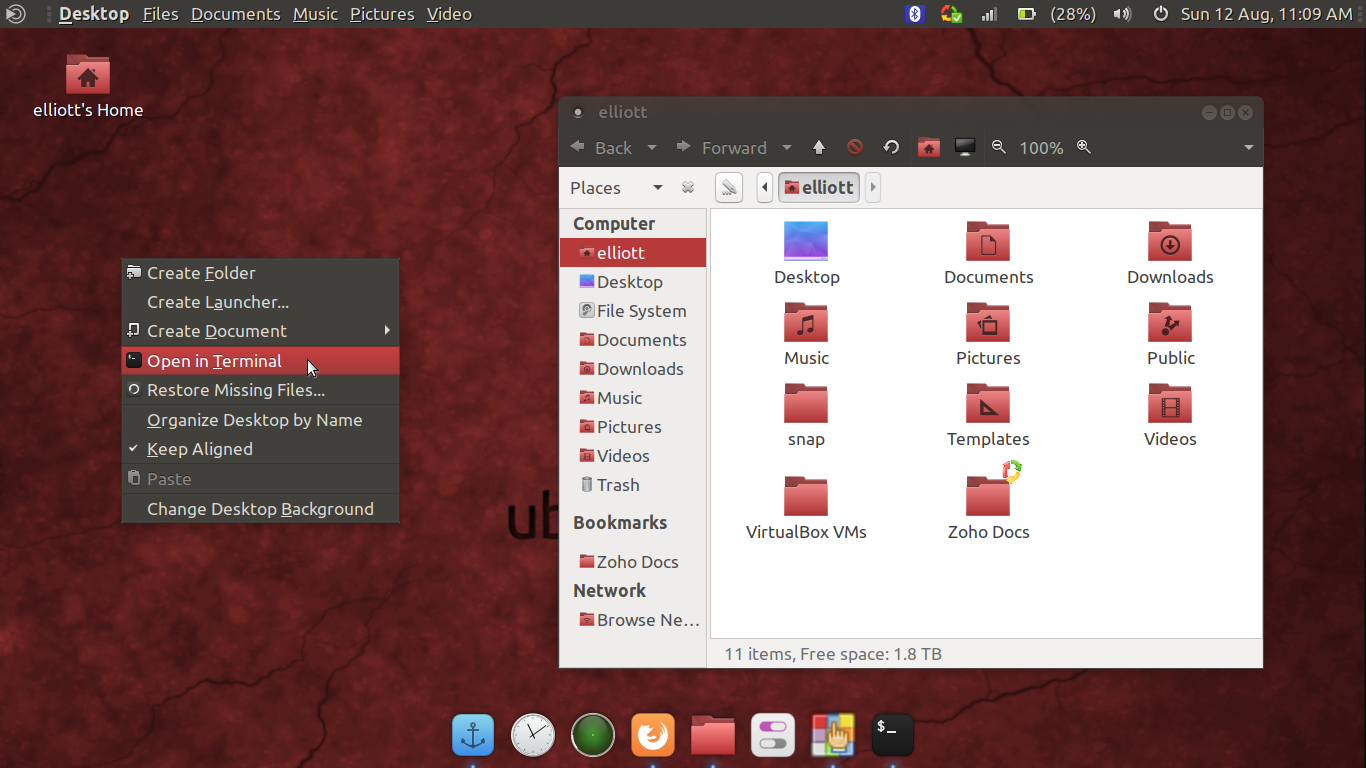Click the path bar right scroll arrow
This screenshot has height=768, width=1366.
tap(873, 187)
